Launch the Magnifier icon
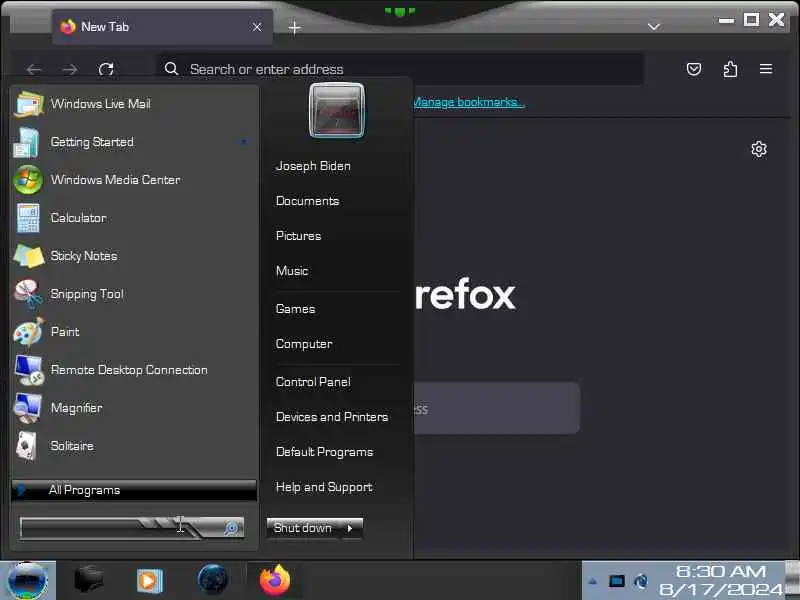This screenshot has height=600, width=800. coord(28,408)
